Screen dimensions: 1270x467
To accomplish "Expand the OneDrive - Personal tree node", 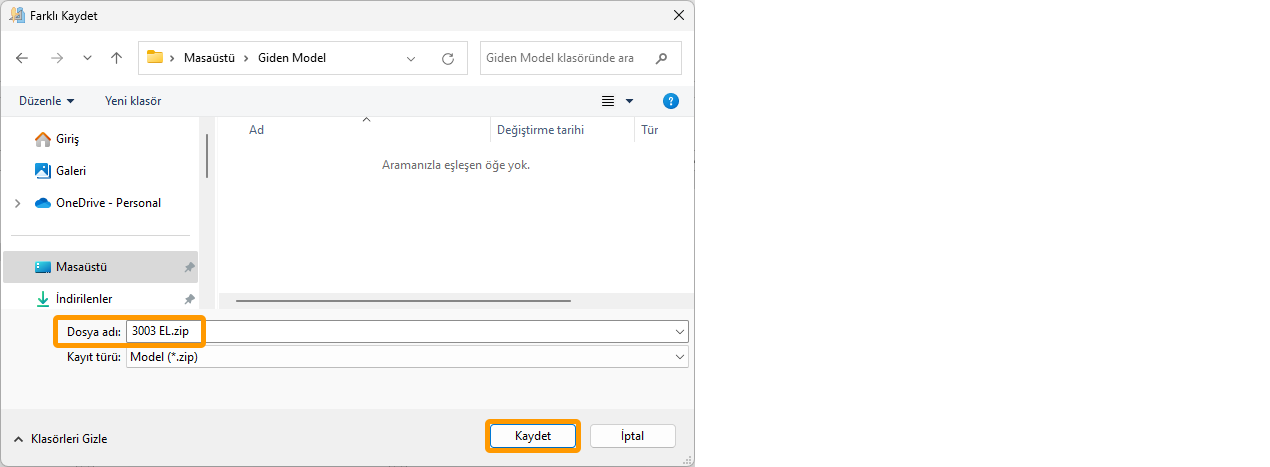I will (x=17, y=203).
